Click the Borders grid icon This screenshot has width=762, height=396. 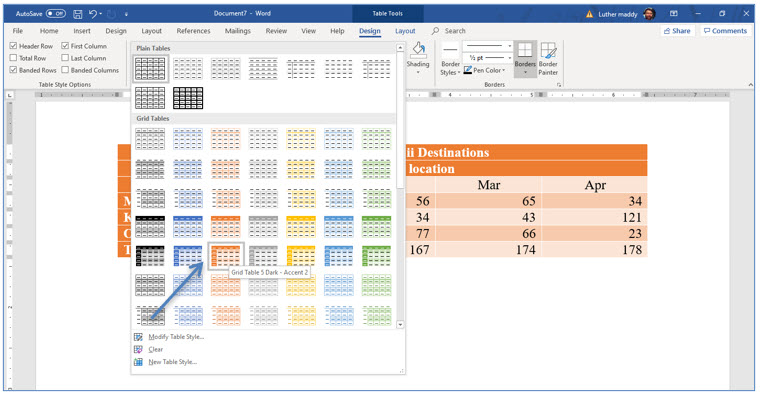(525, 50)
